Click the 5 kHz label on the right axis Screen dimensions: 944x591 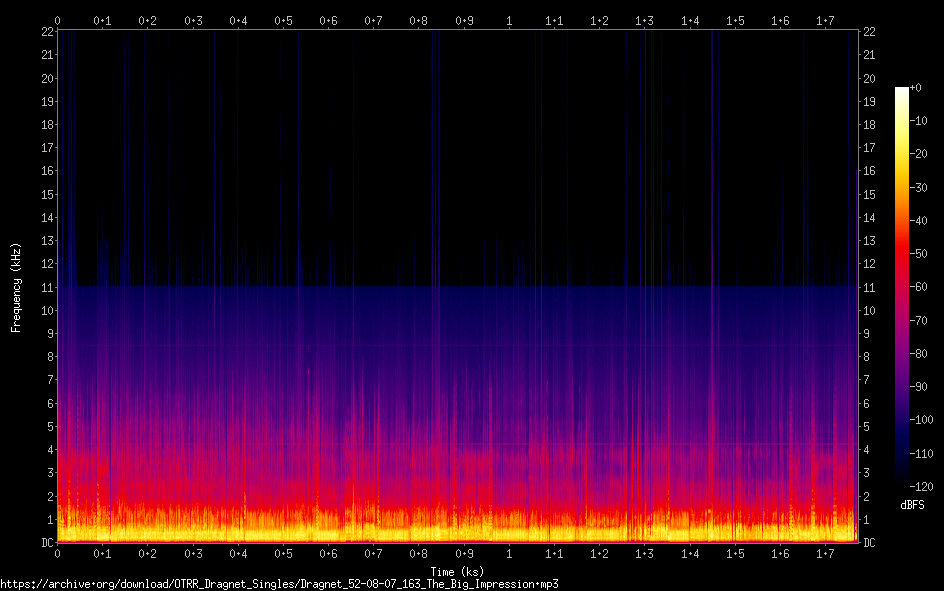point(866,427)
